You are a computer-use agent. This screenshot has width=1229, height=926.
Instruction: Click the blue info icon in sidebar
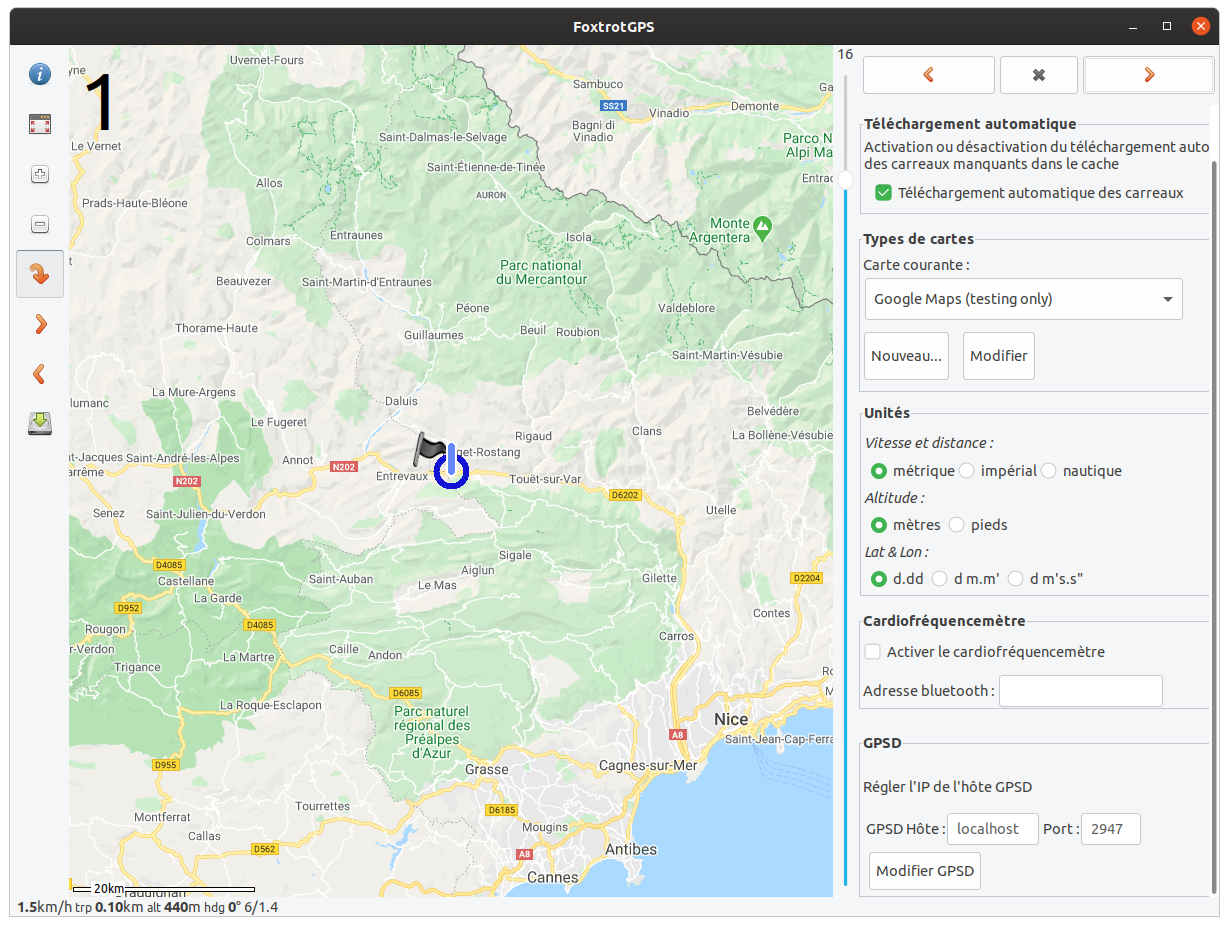pos(40,74)
